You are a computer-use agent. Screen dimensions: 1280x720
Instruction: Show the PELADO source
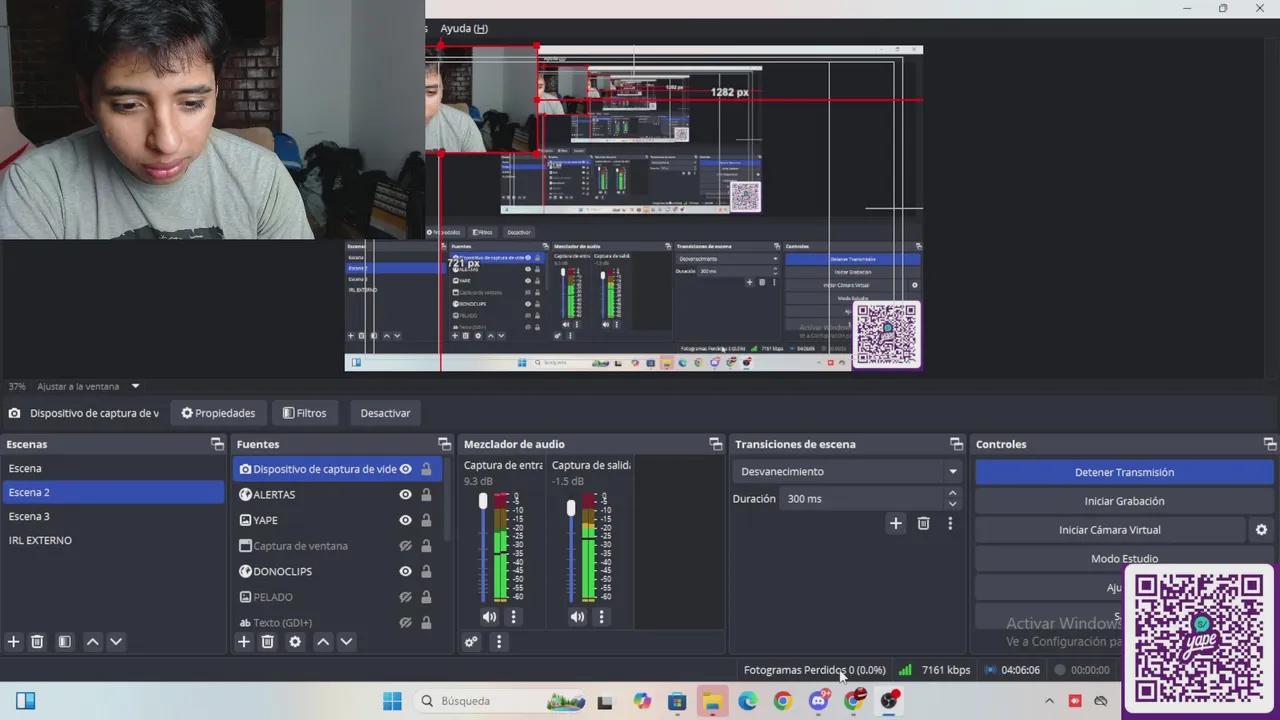click(x=406, y=597)
